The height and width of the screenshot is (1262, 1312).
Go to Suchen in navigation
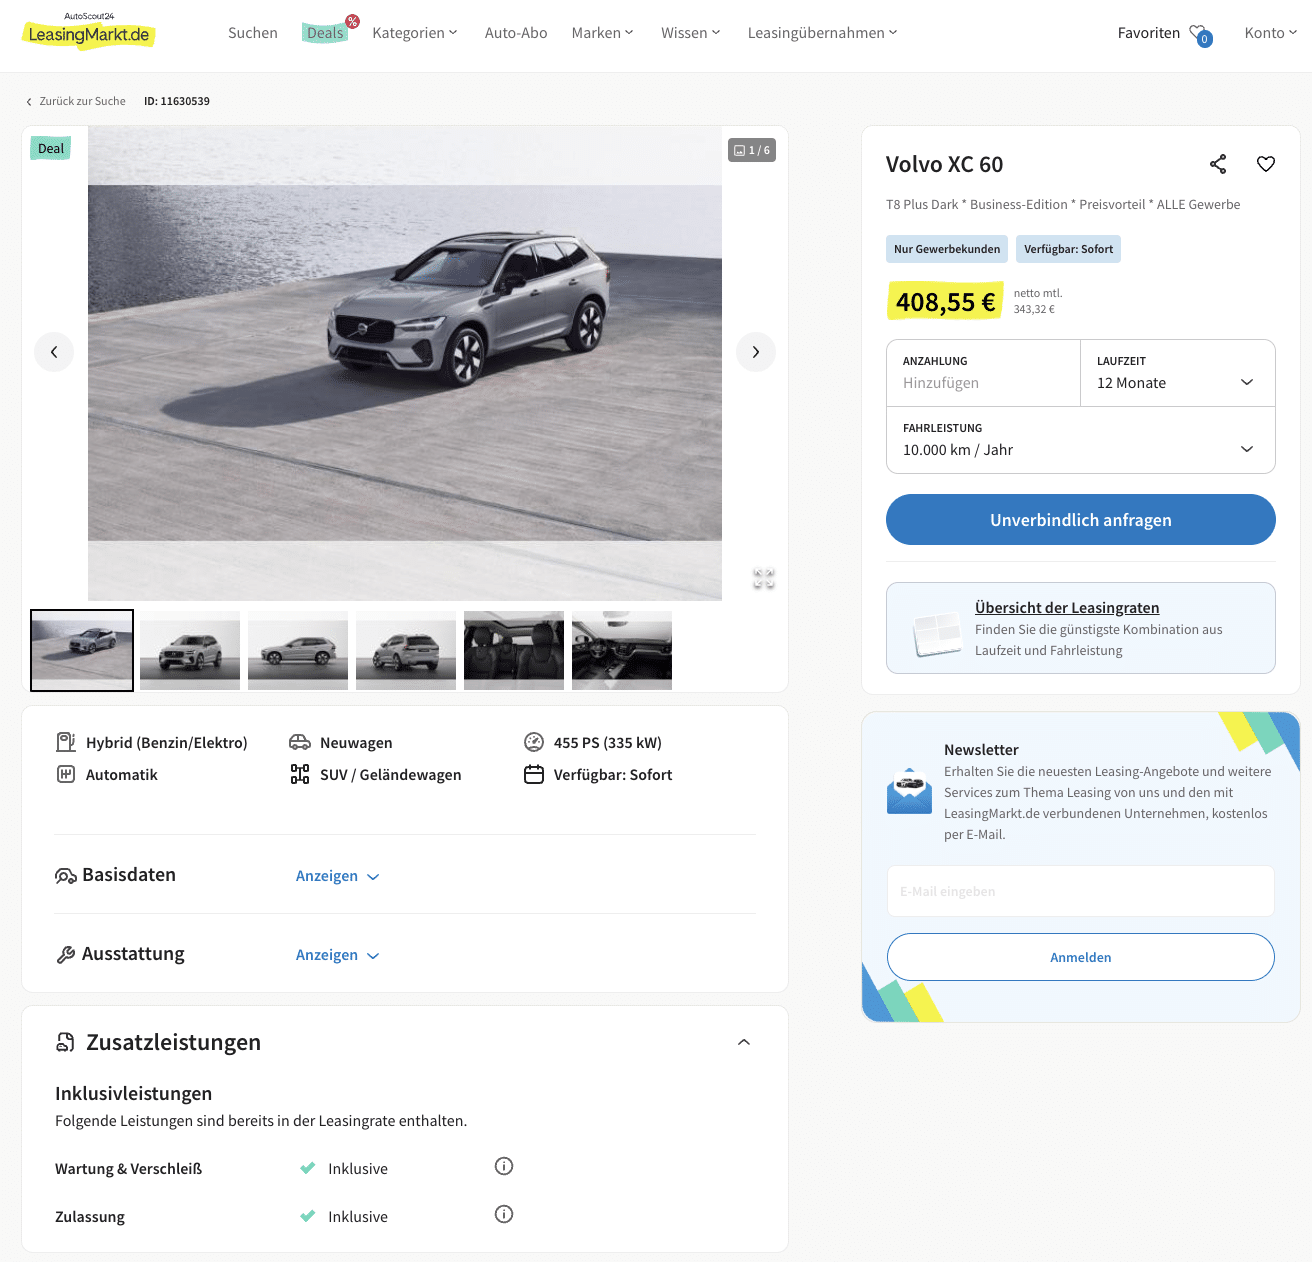click(x=253, y=33)
